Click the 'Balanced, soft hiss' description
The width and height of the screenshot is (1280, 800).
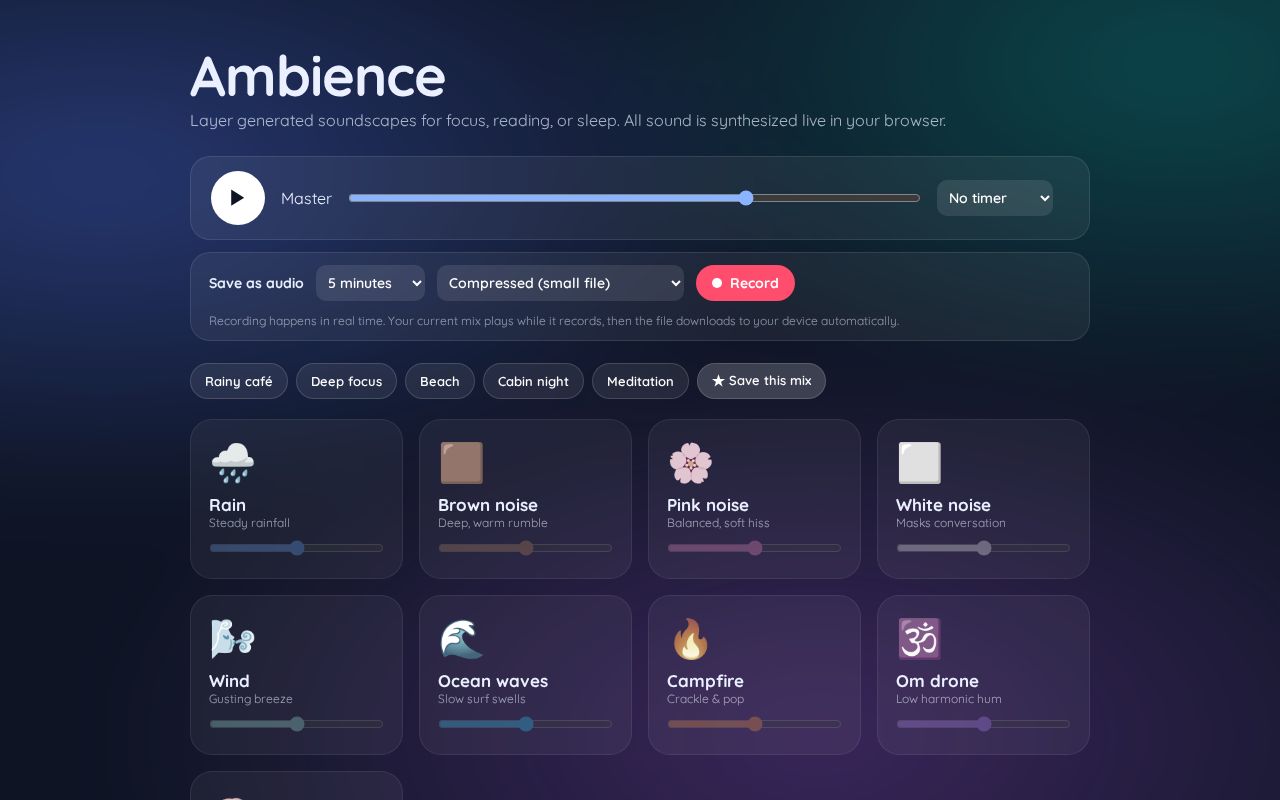718,523
